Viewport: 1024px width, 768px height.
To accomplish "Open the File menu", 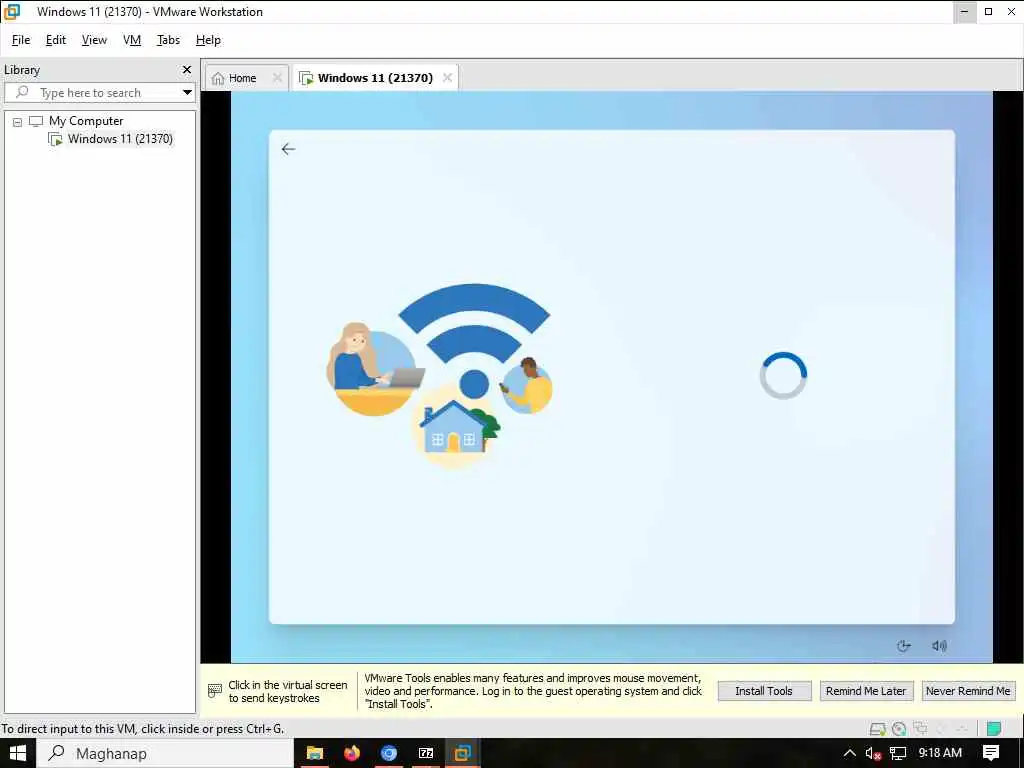I will coord(21,40).
